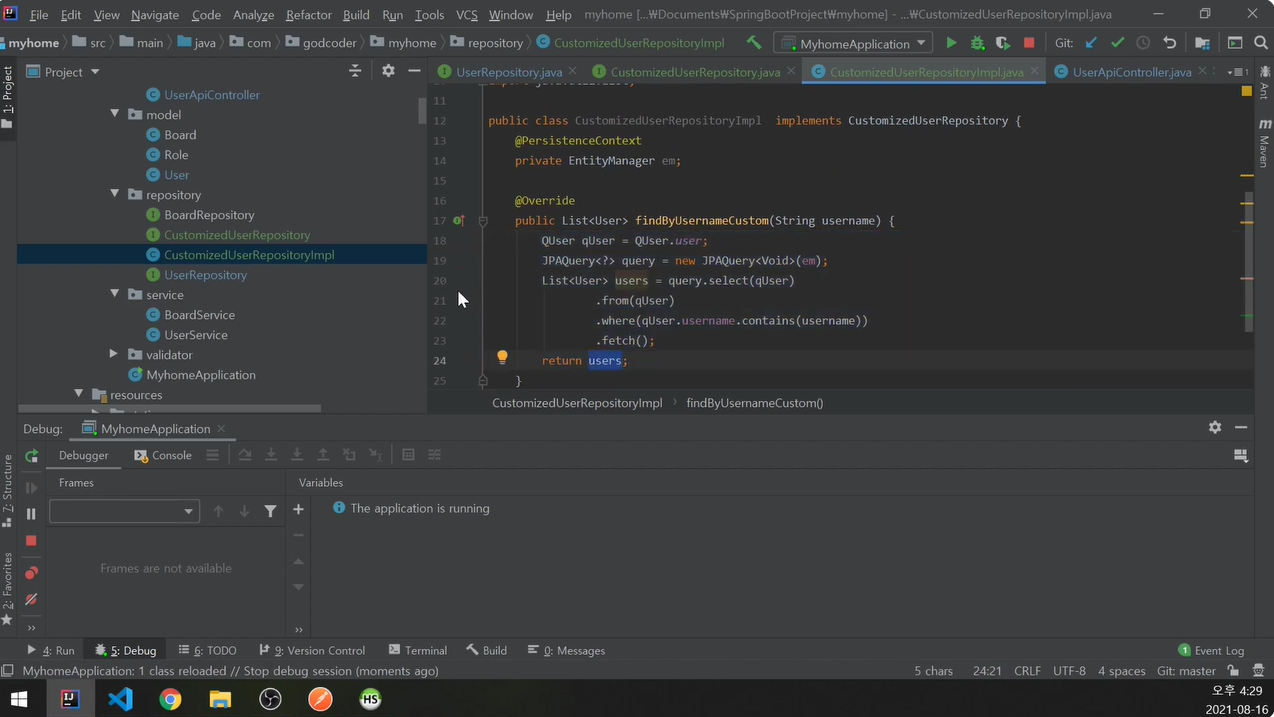The image size is (1274, 717).
Task: Toggle Structure tool window side tab
Action: 8,490
